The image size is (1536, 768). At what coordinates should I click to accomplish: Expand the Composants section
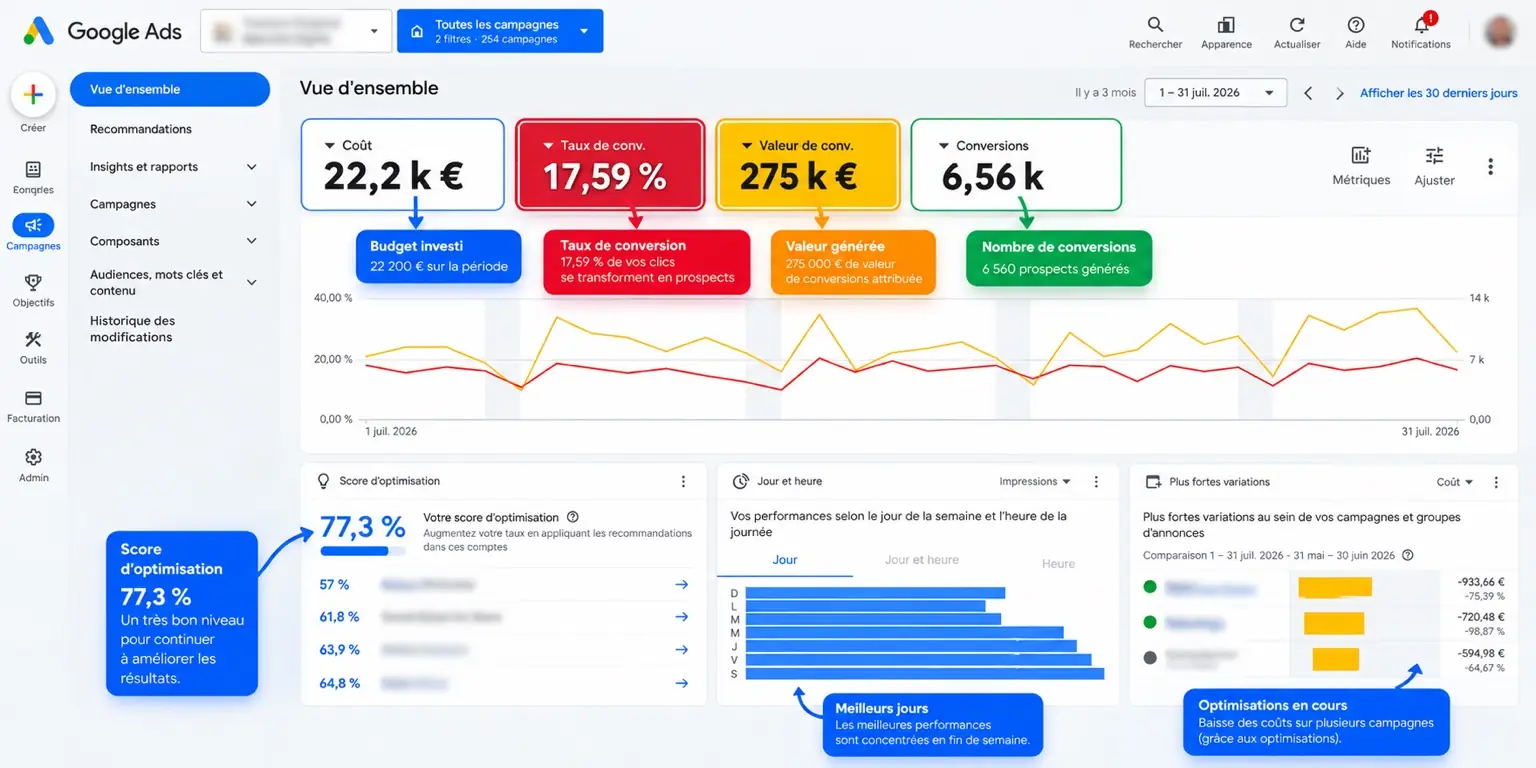[x=252, y=241]
